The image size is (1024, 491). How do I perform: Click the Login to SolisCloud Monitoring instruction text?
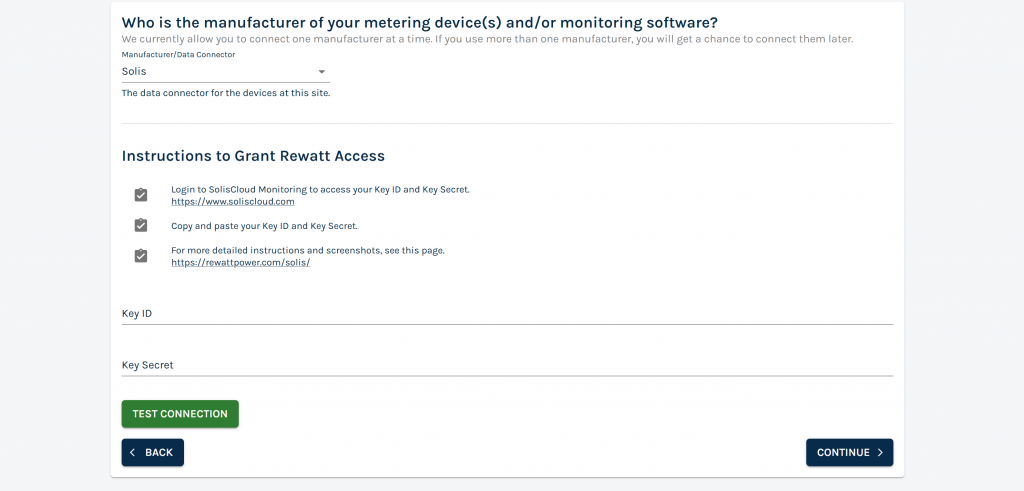tap(320, 189)
